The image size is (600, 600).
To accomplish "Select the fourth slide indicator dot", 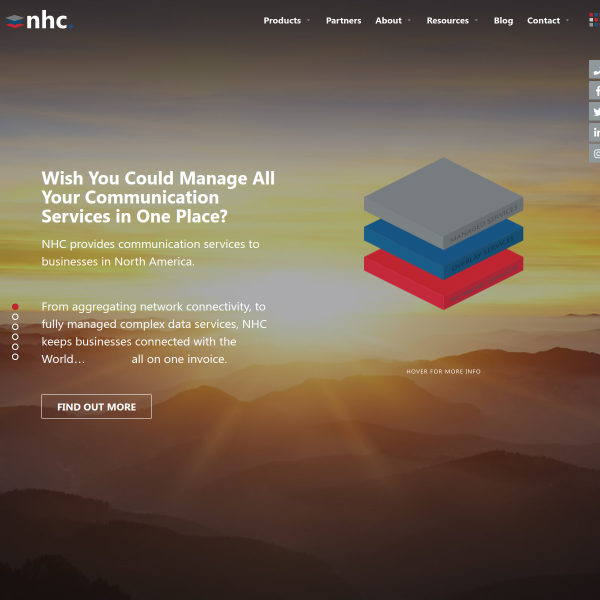I will (x=15, y=337).
